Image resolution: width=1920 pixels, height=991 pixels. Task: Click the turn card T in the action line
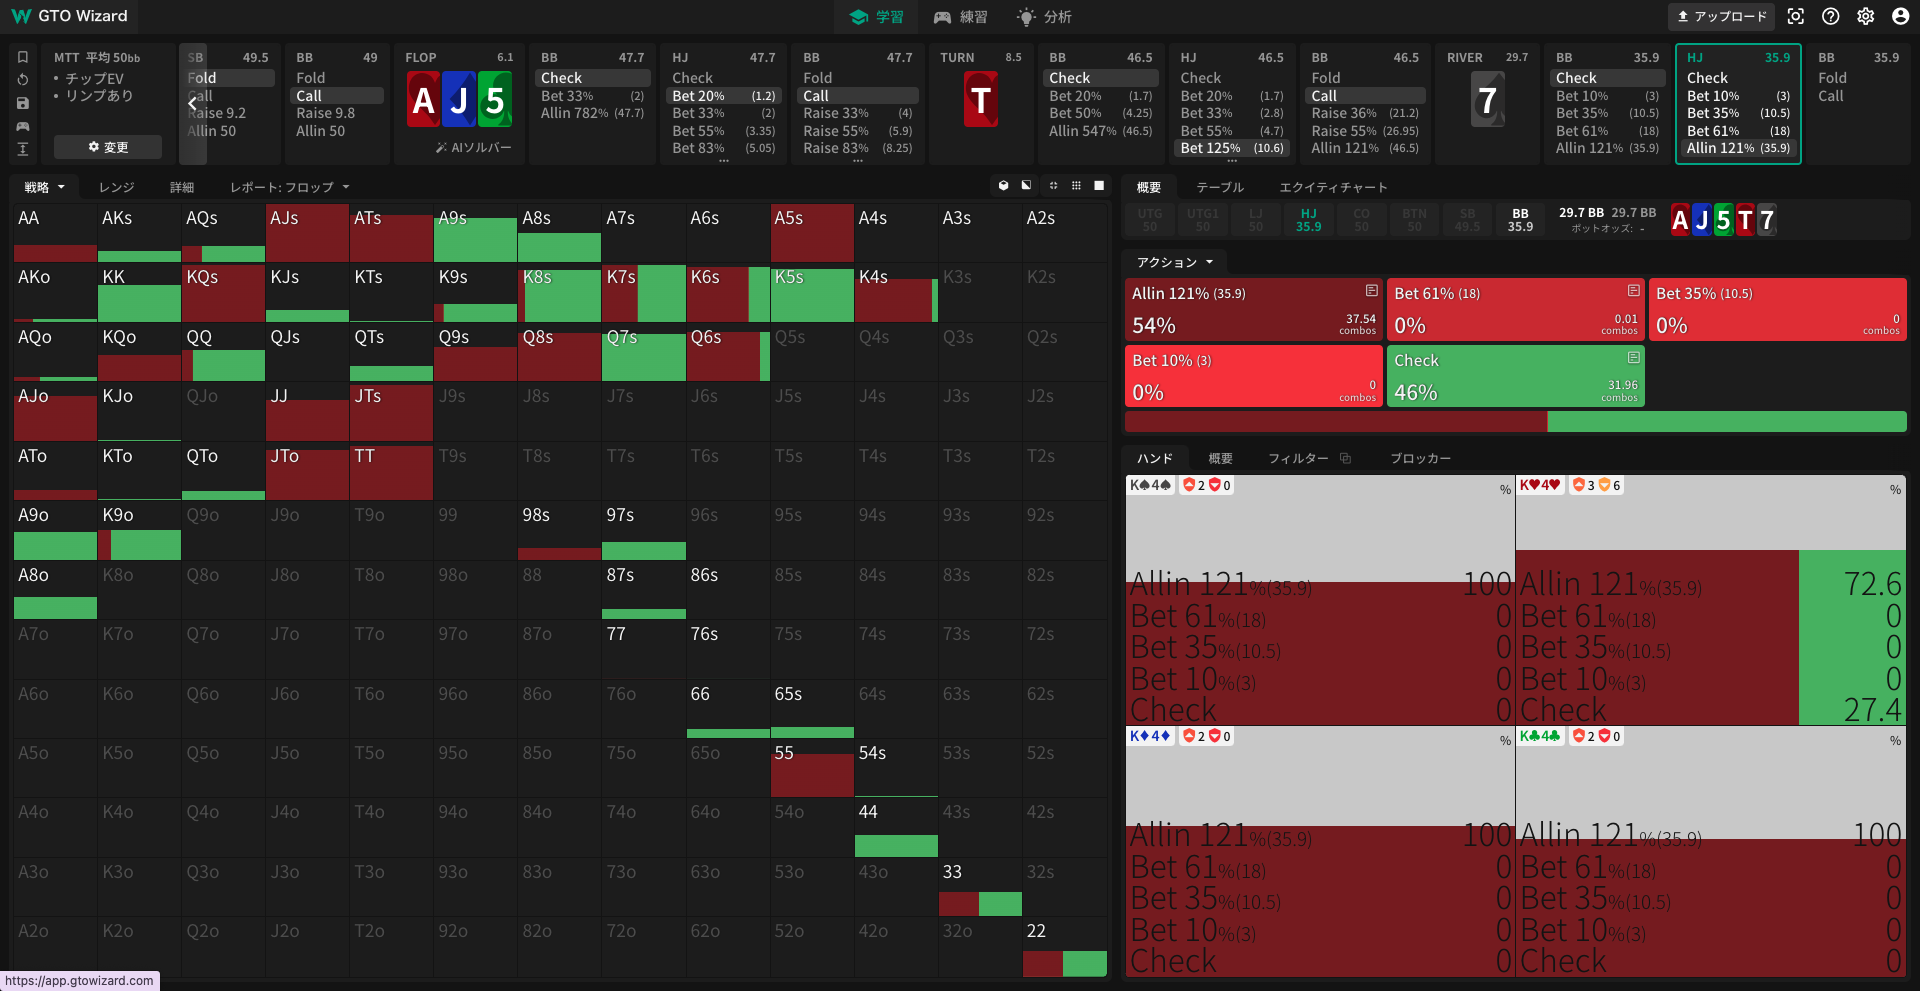tap(980, 101)
